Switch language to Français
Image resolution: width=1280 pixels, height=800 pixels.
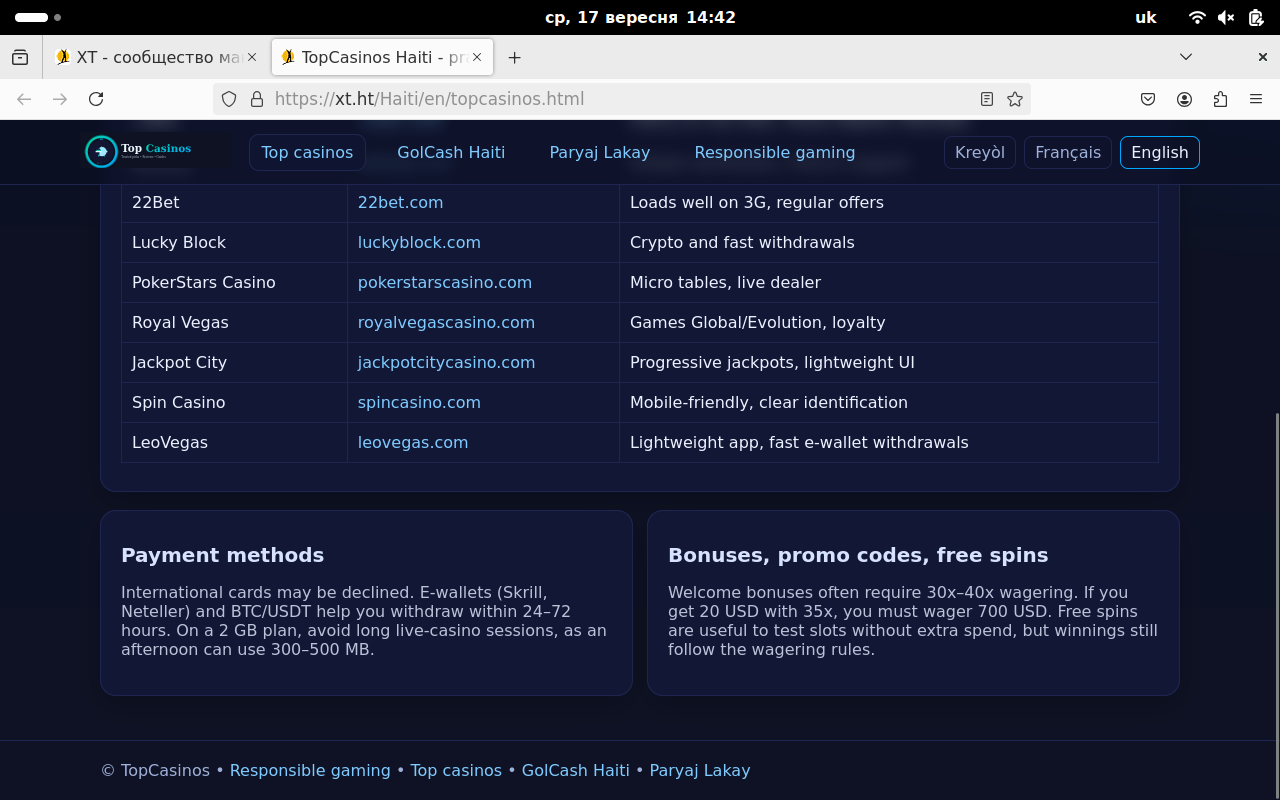tap(1068, 152)
